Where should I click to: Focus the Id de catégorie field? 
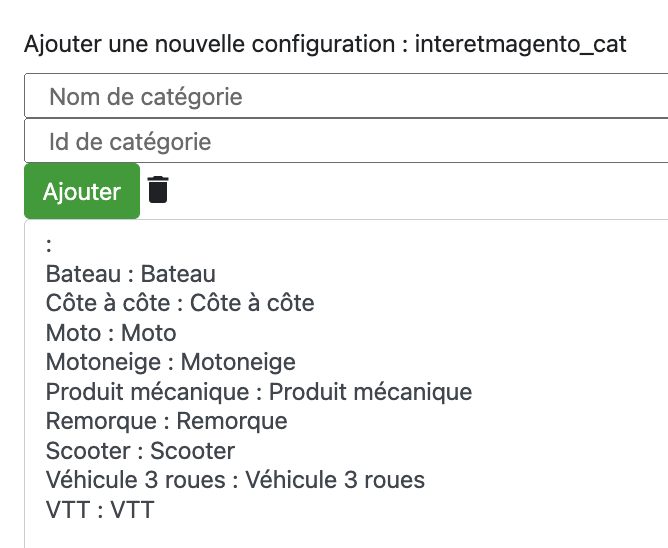point(346,141)
